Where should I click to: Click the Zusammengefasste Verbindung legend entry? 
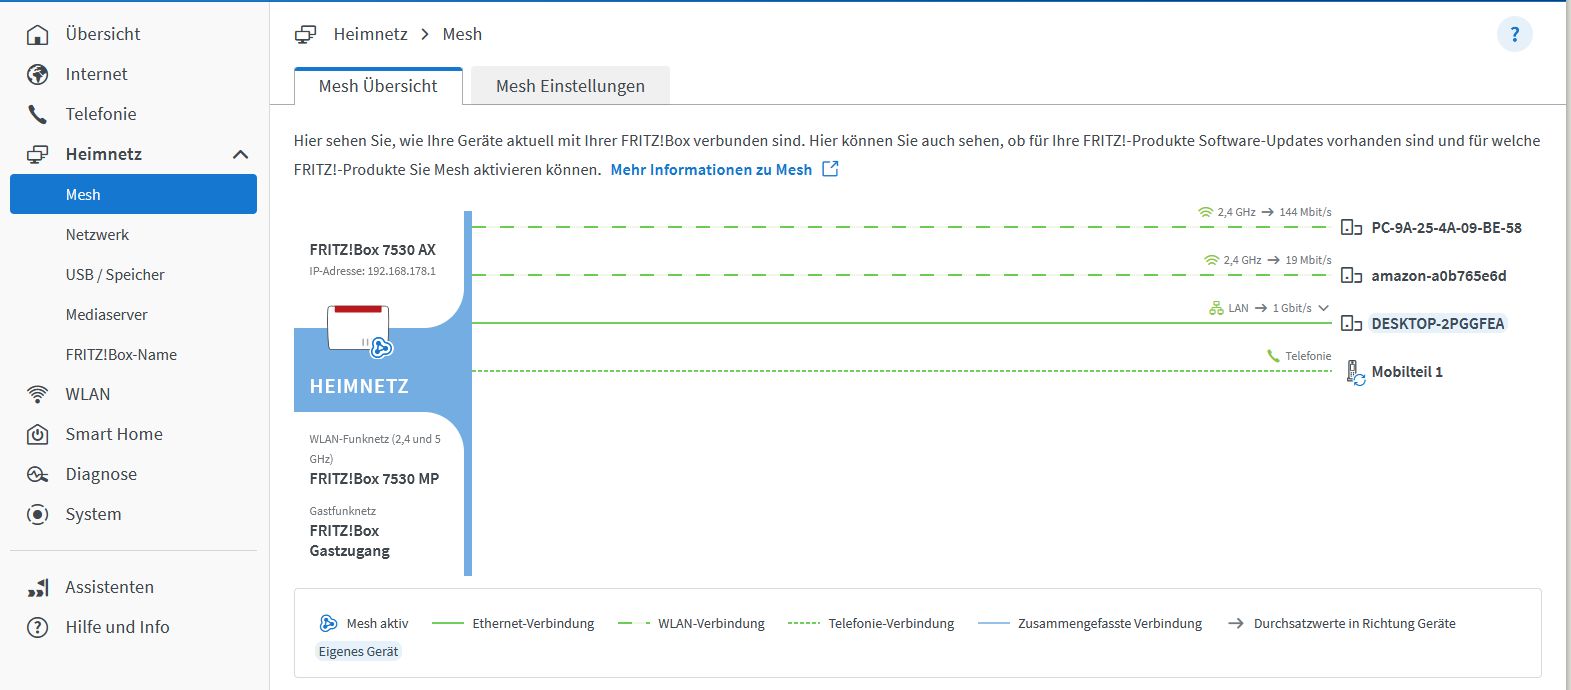[1090, 623]
